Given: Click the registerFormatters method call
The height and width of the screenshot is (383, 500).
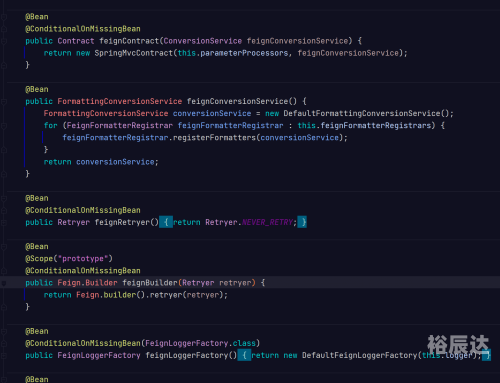Looking at the screenshot, I should (x=214, y=138).
